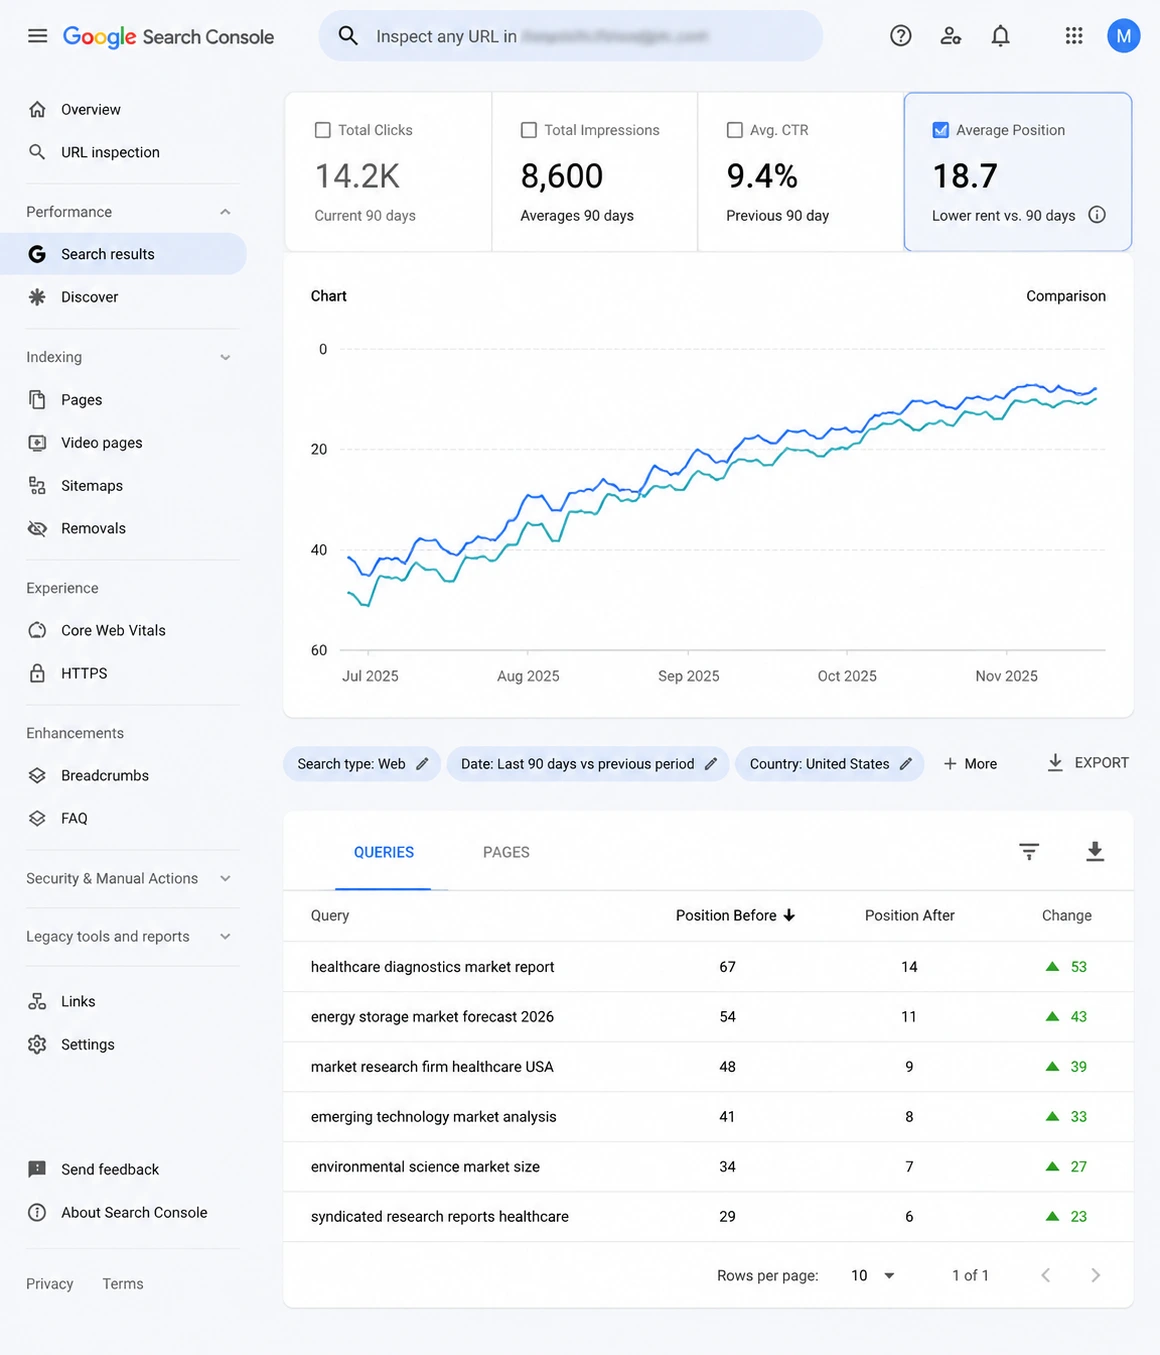Click the Removals crossed-eye icon
Image resolution: width=1160 pixels, height=1355 pixels.
pyautogui.click(x=37, y=528)
